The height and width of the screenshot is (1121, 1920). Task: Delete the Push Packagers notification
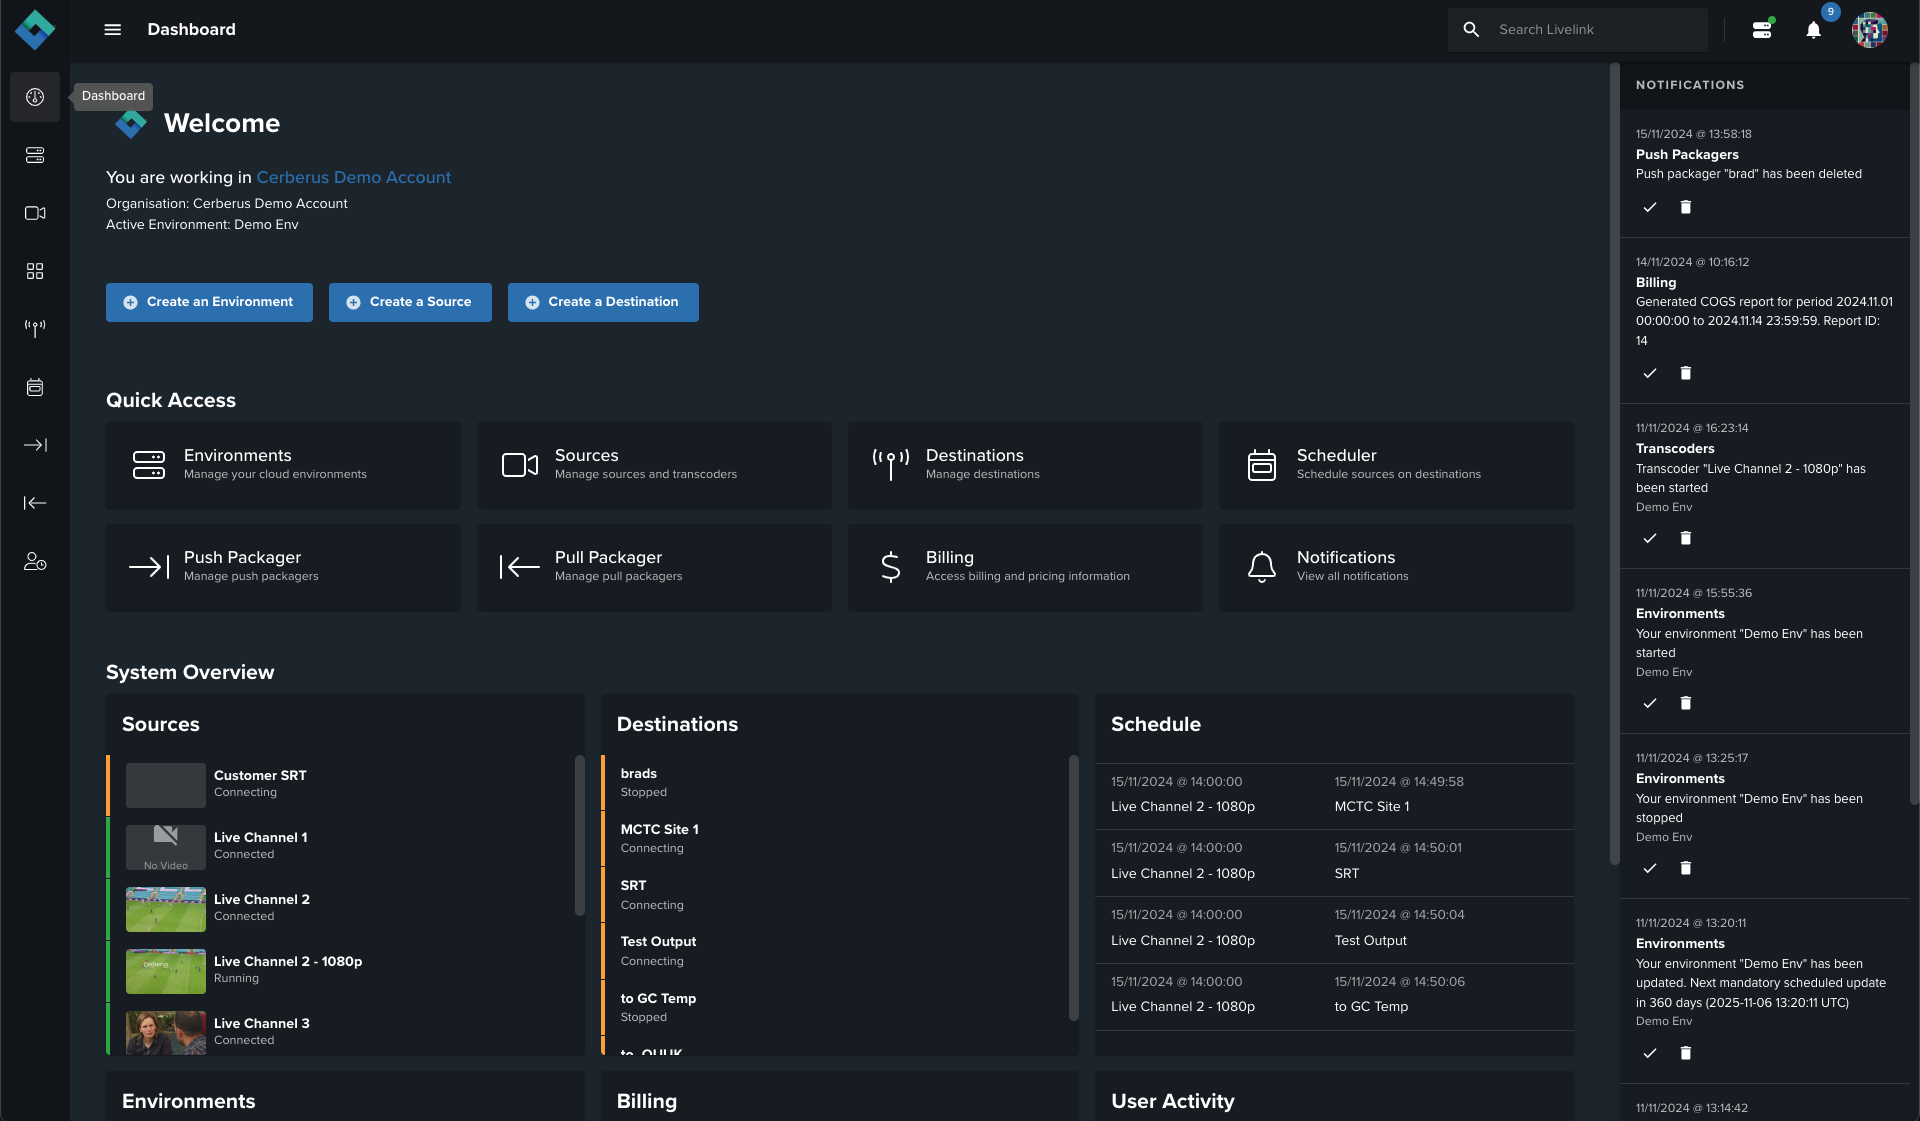tap(1686, 207)
